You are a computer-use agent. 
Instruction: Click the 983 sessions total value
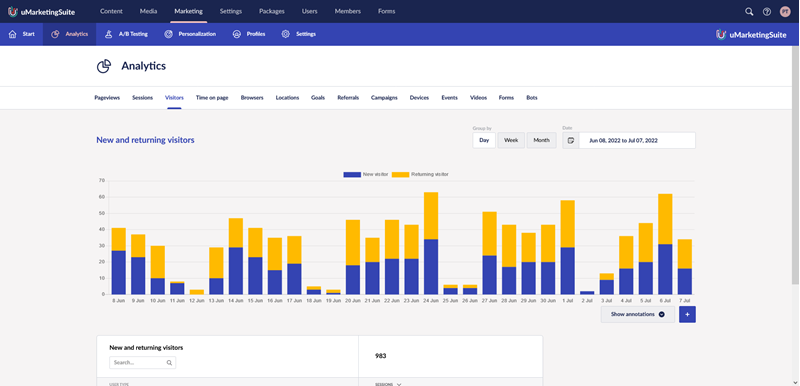381,356
